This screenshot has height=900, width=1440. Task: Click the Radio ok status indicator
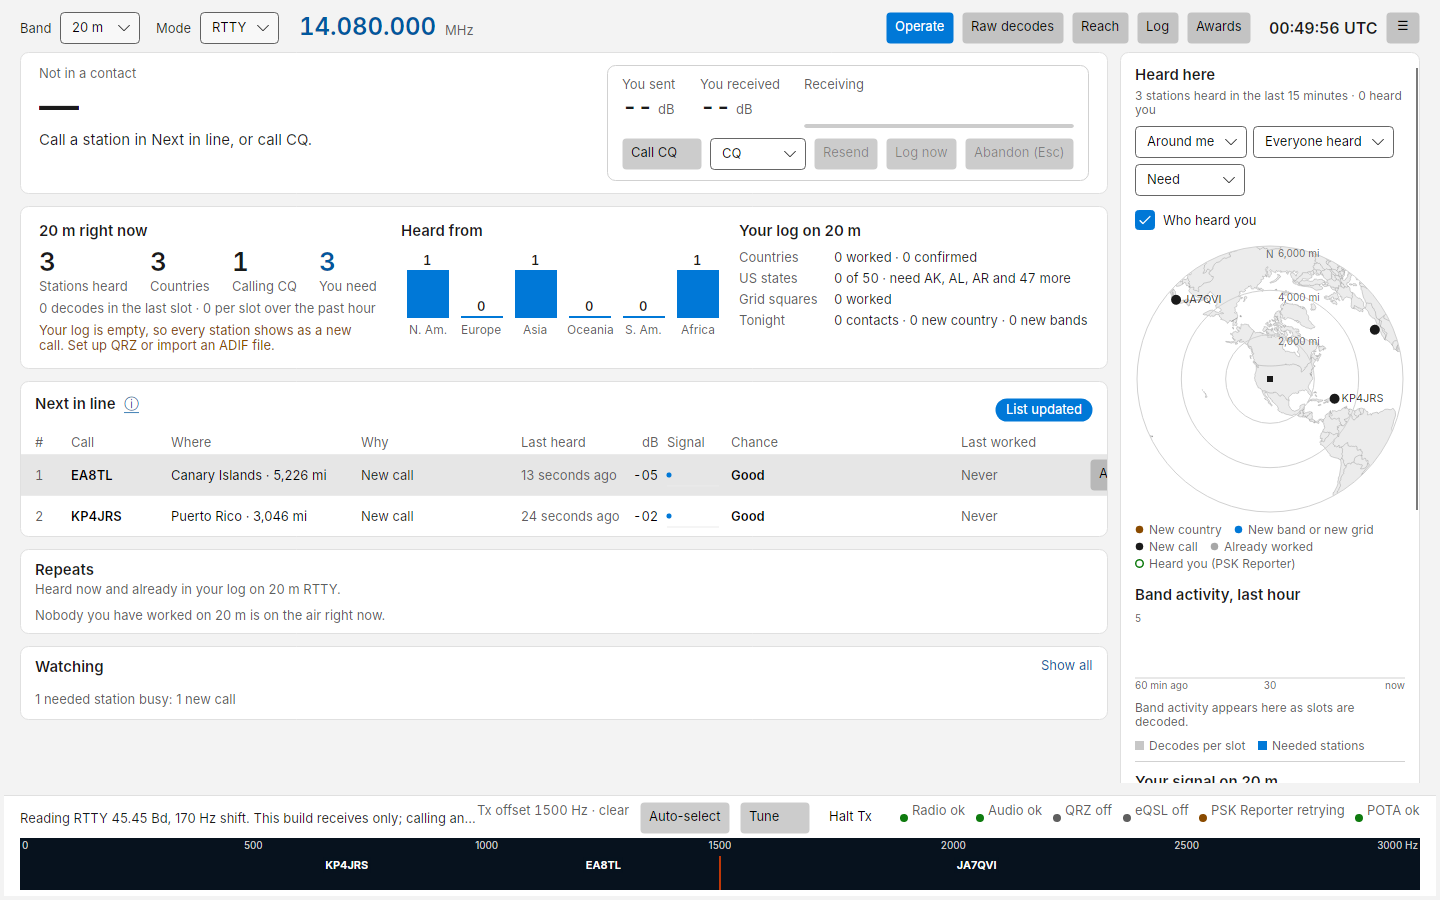pos(932,811)
